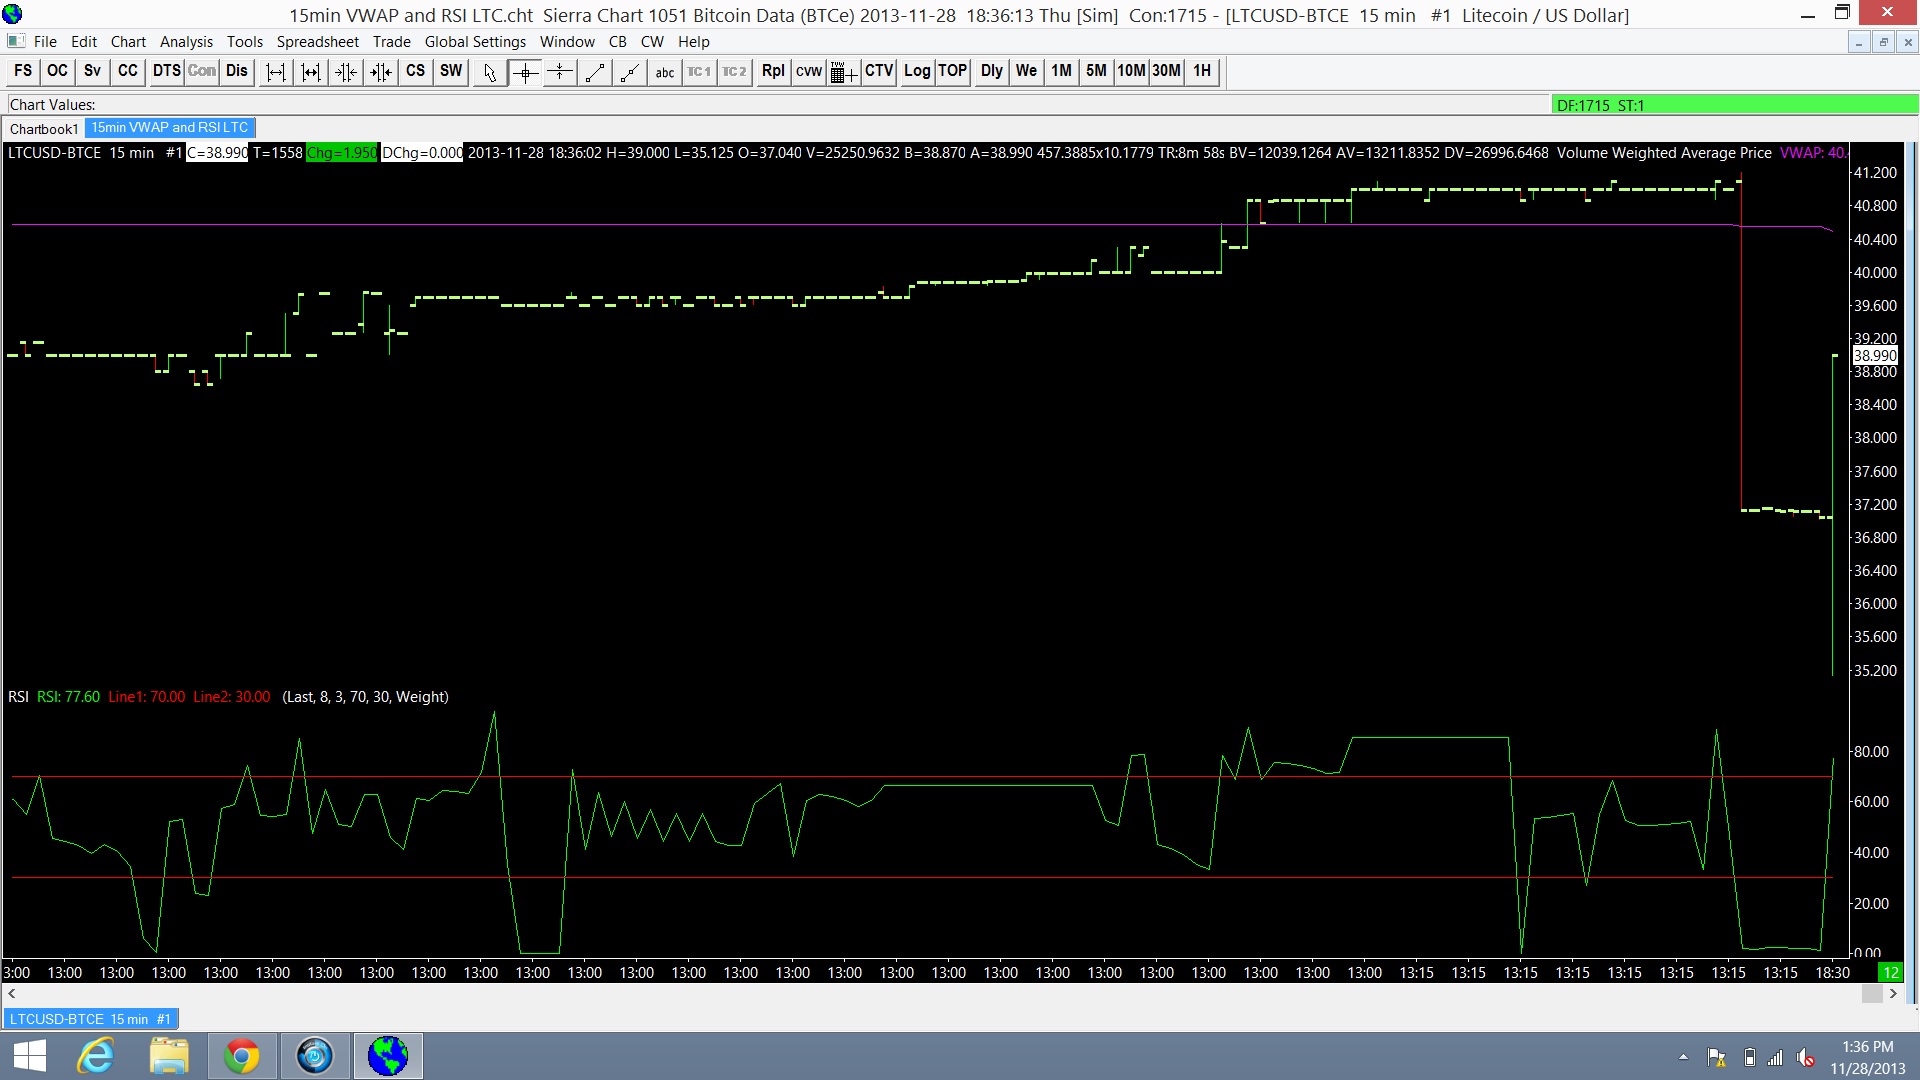1920x1080 pixels.
Task: Click the increase bar spacing icon
Action: 276,72
